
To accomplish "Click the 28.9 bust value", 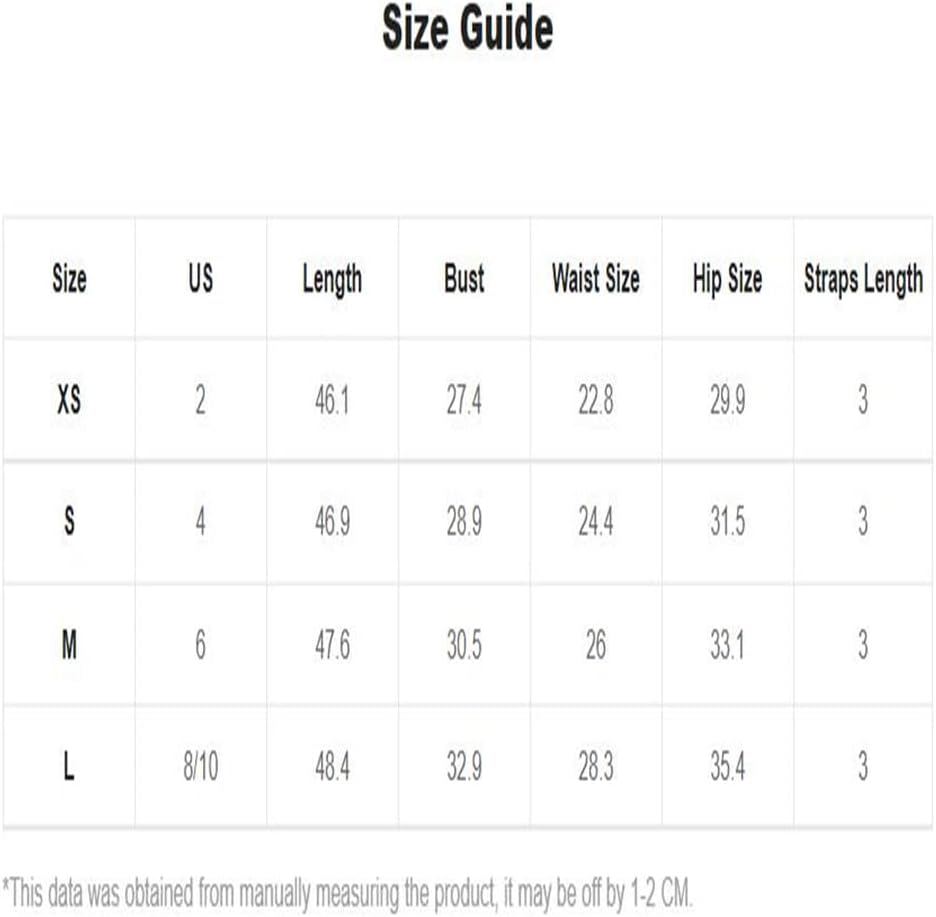I will tap(464, 522).
